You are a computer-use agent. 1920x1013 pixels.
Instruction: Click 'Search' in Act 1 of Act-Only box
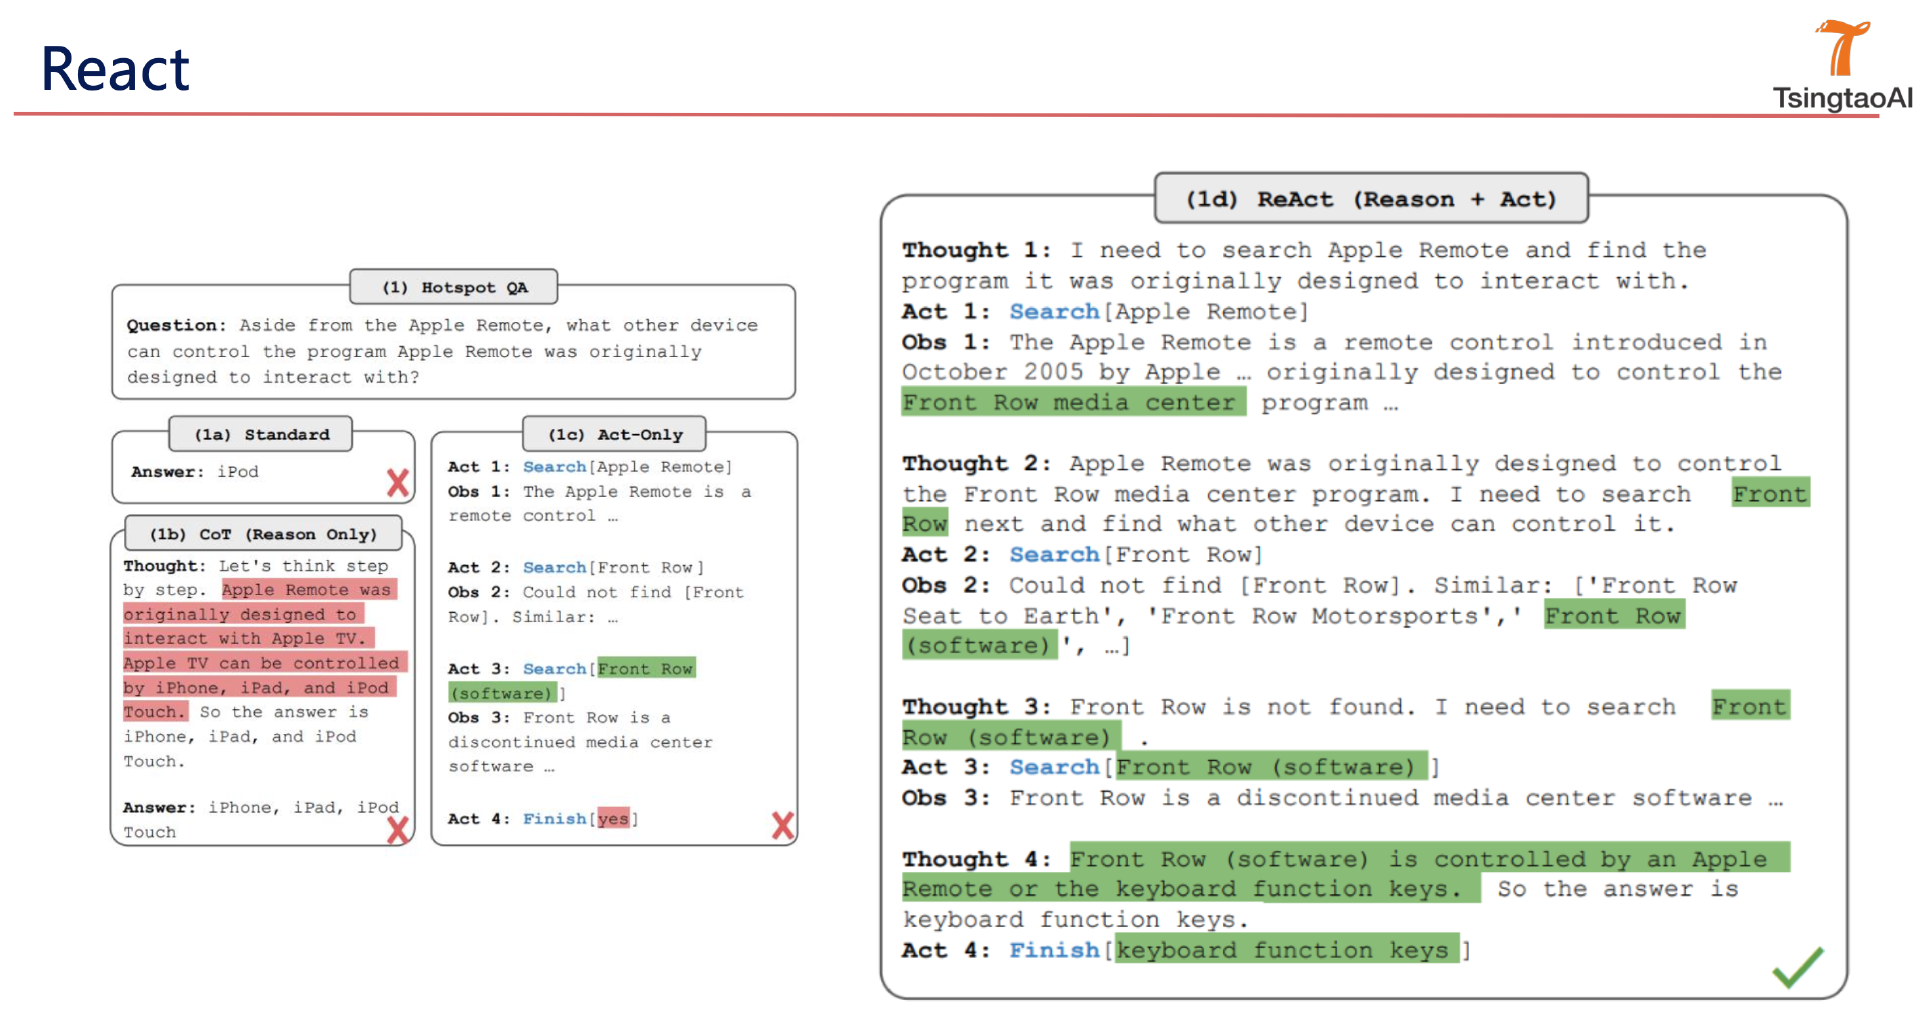pos(555,467)
